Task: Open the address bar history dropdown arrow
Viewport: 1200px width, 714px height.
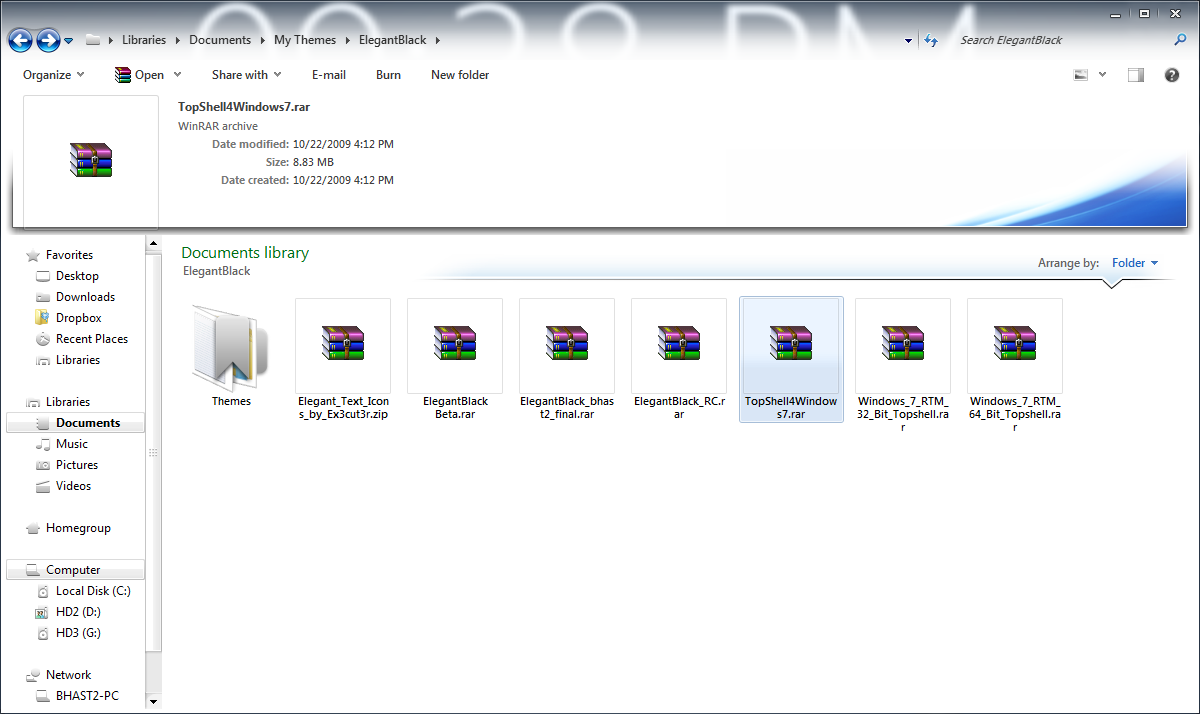Action: click(x=908, y=41)
